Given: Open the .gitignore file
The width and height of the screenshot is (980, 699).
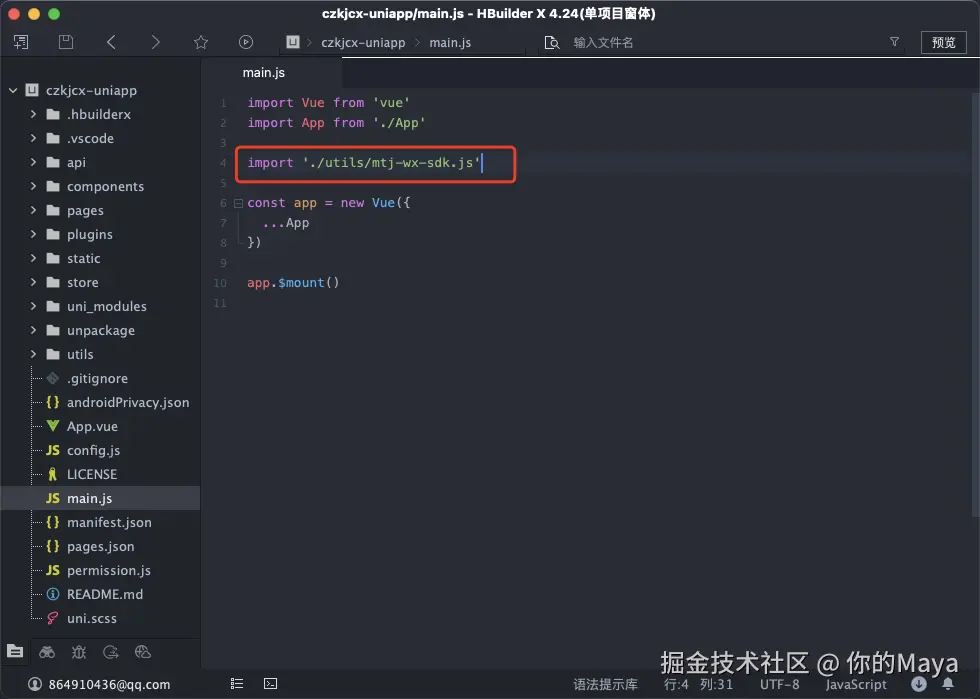Looking at the screenshot, I should tap(100, 378).
